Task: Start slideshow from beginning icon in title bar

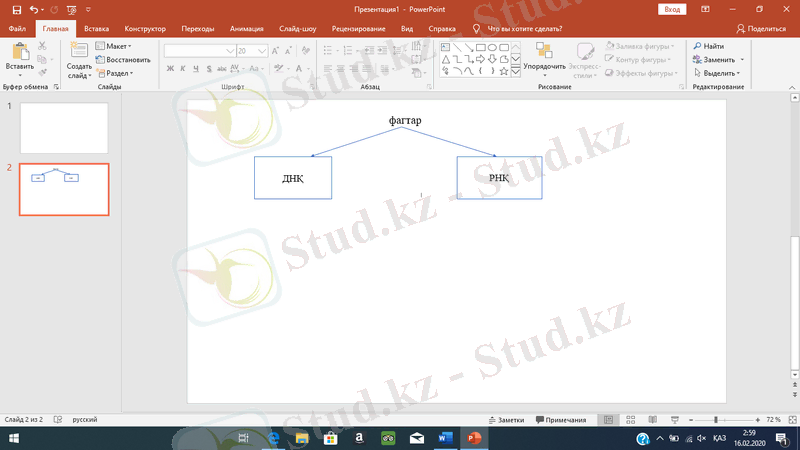Action: point(71,10)
